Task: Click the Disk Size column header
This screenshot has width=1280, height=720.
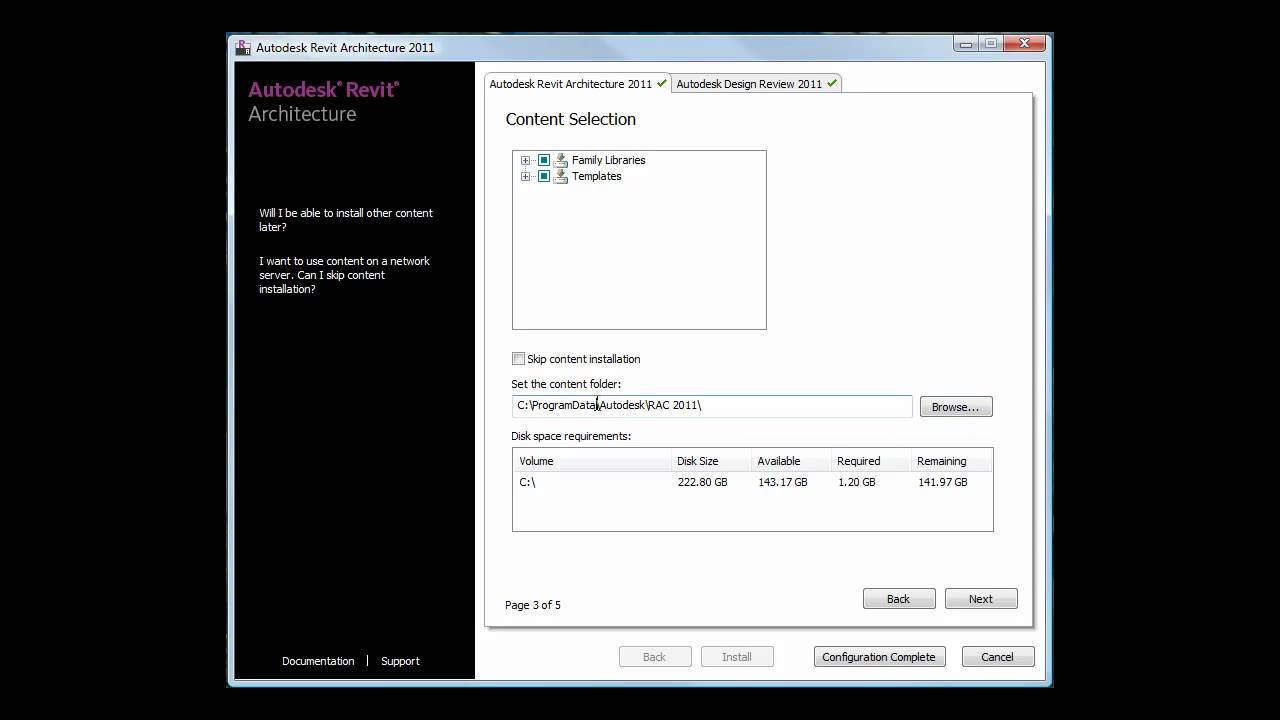Action: pos(710,461)
